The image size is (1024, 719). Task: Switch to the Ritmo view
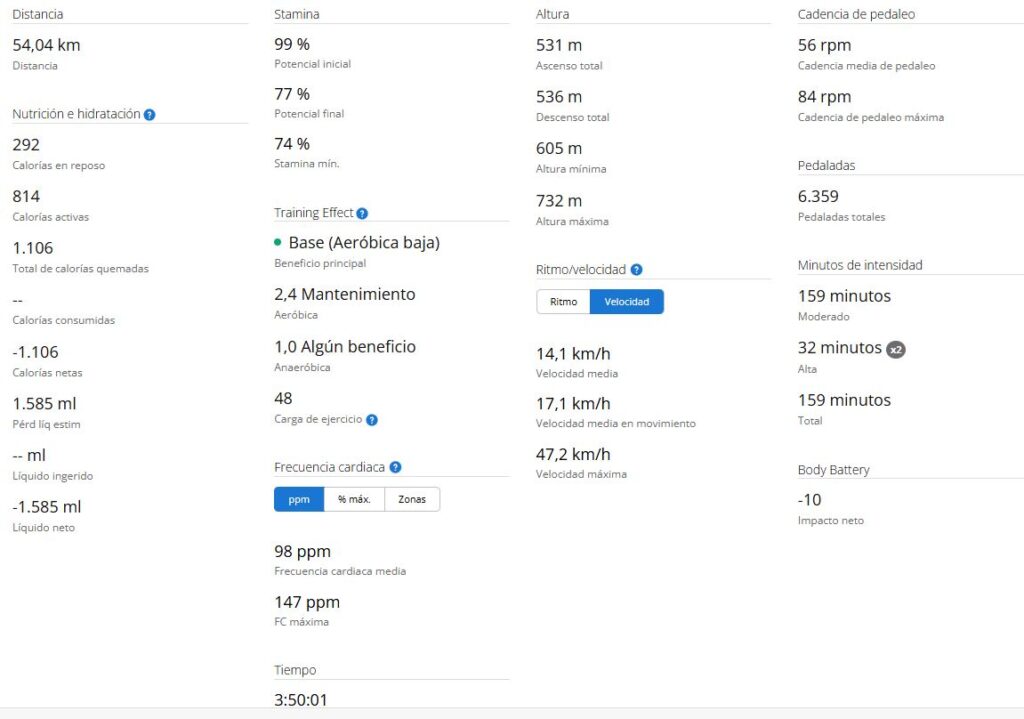(563, 302)
